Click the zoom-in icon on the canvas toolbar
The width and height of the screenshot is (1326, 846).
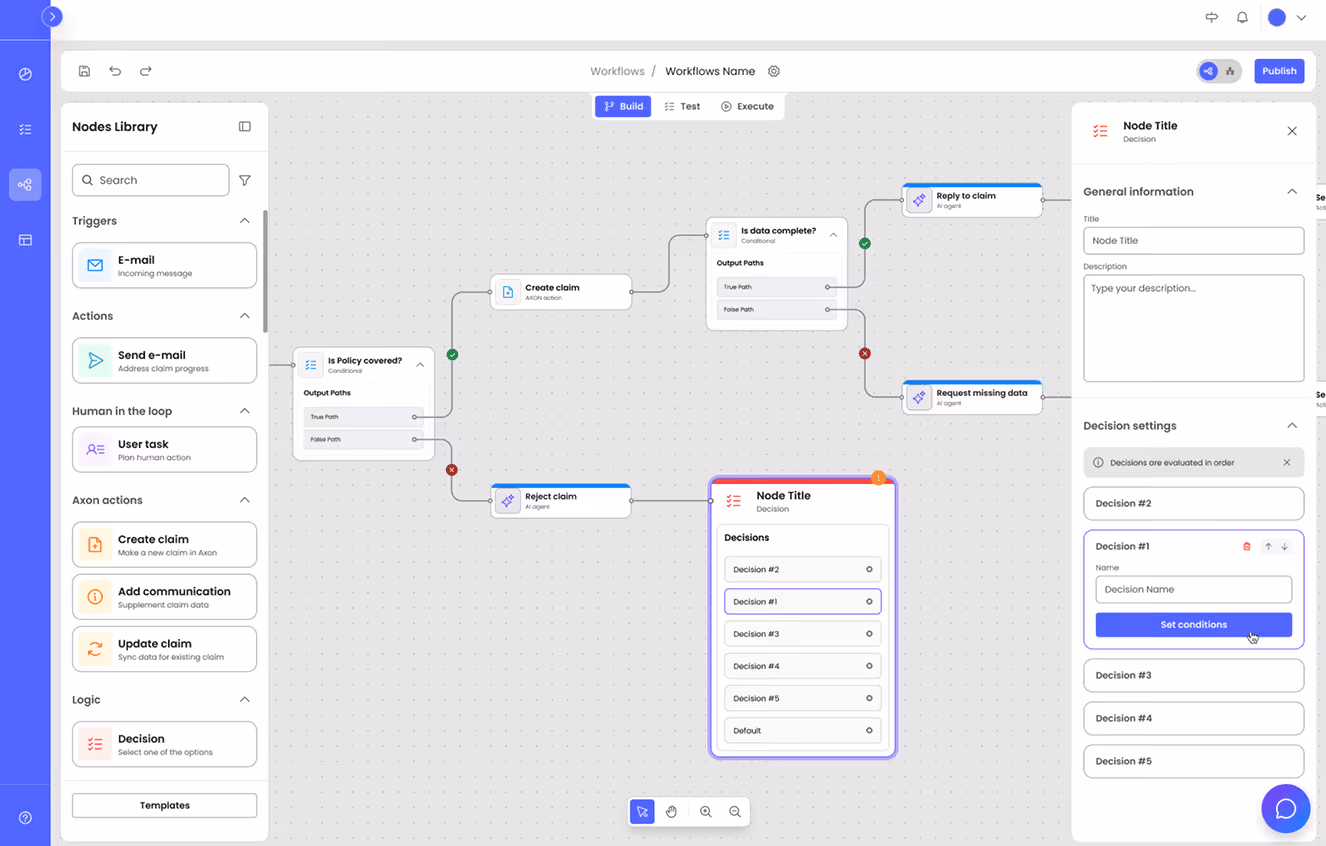[706, 811]
